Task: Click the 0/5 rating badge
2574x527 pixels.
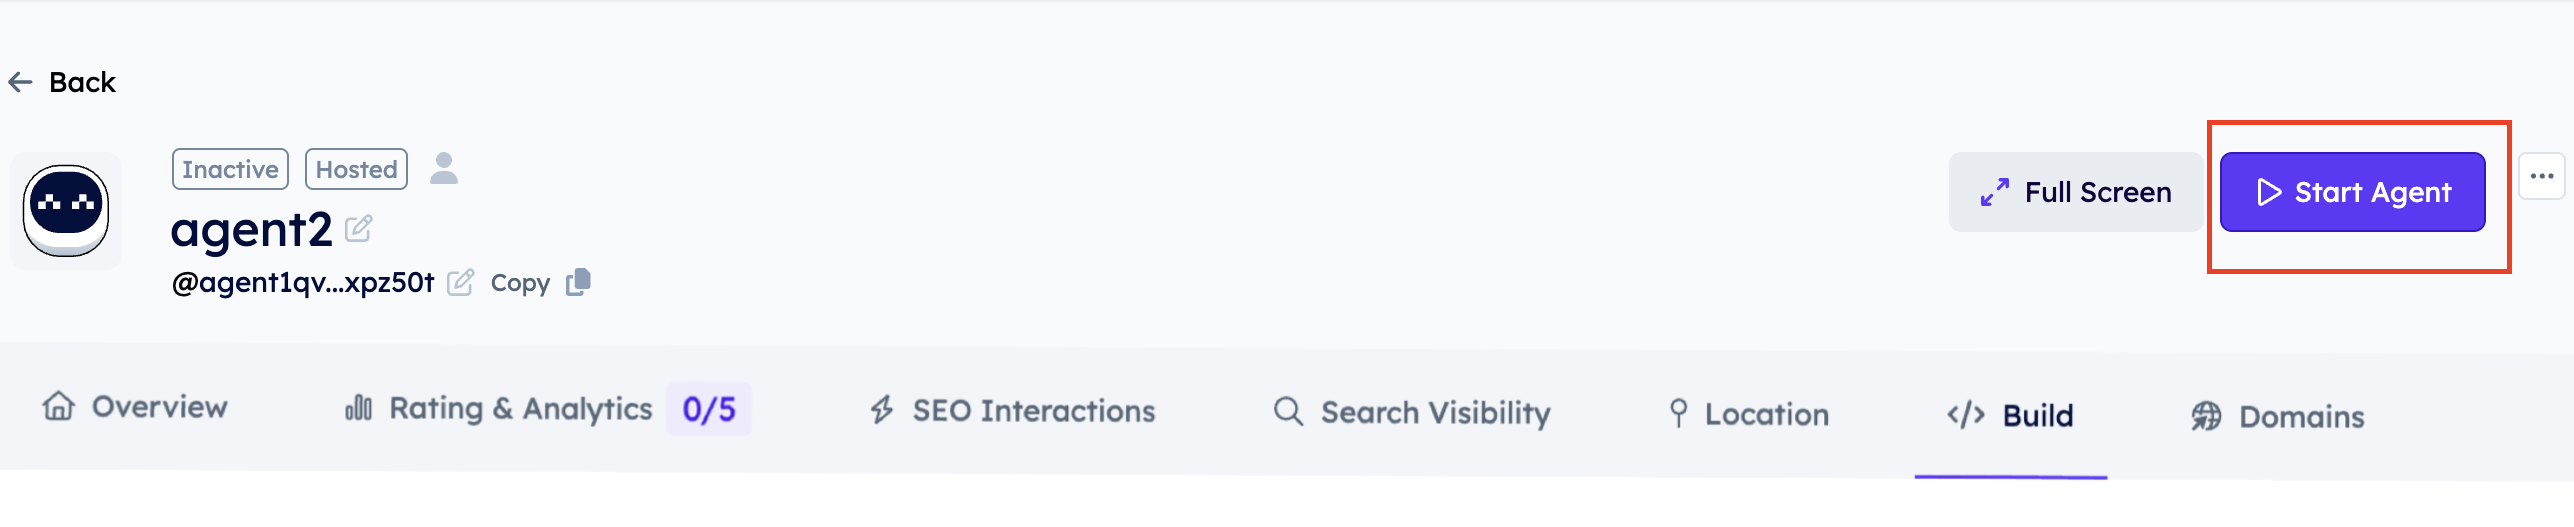Action: coord(709,409)
